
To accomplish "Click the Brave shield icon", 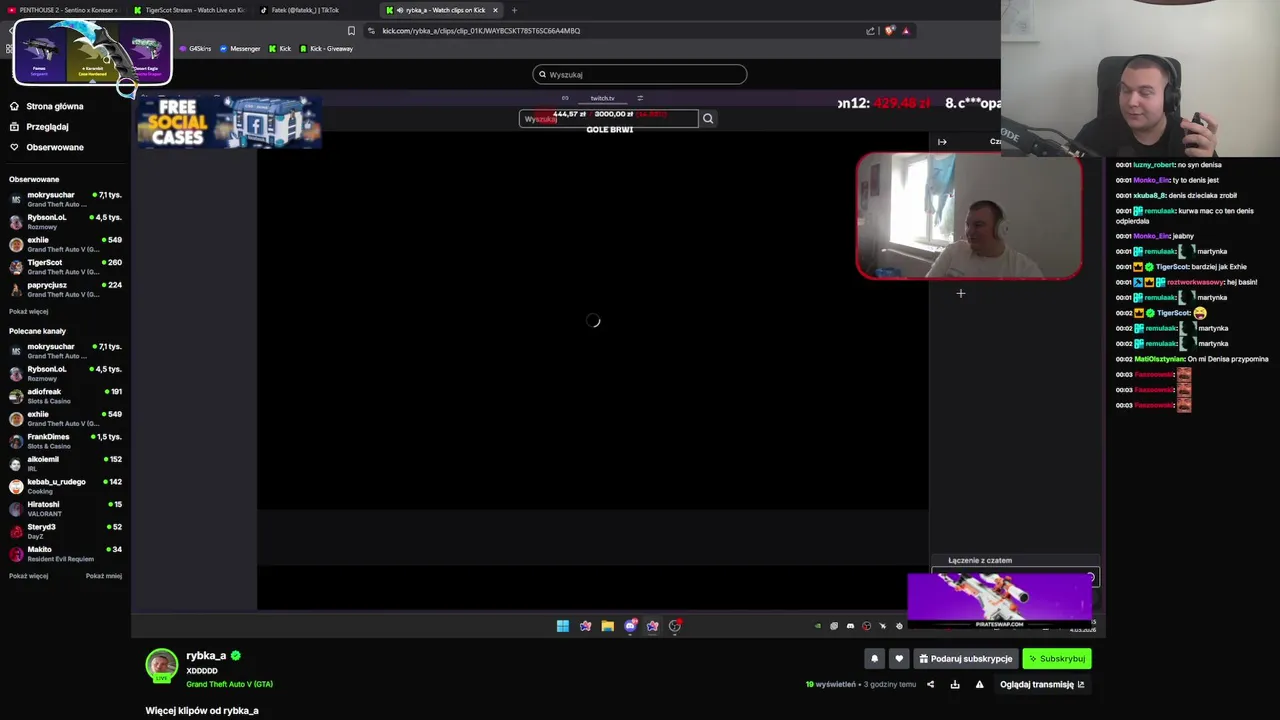I will (x=889, y=31).
